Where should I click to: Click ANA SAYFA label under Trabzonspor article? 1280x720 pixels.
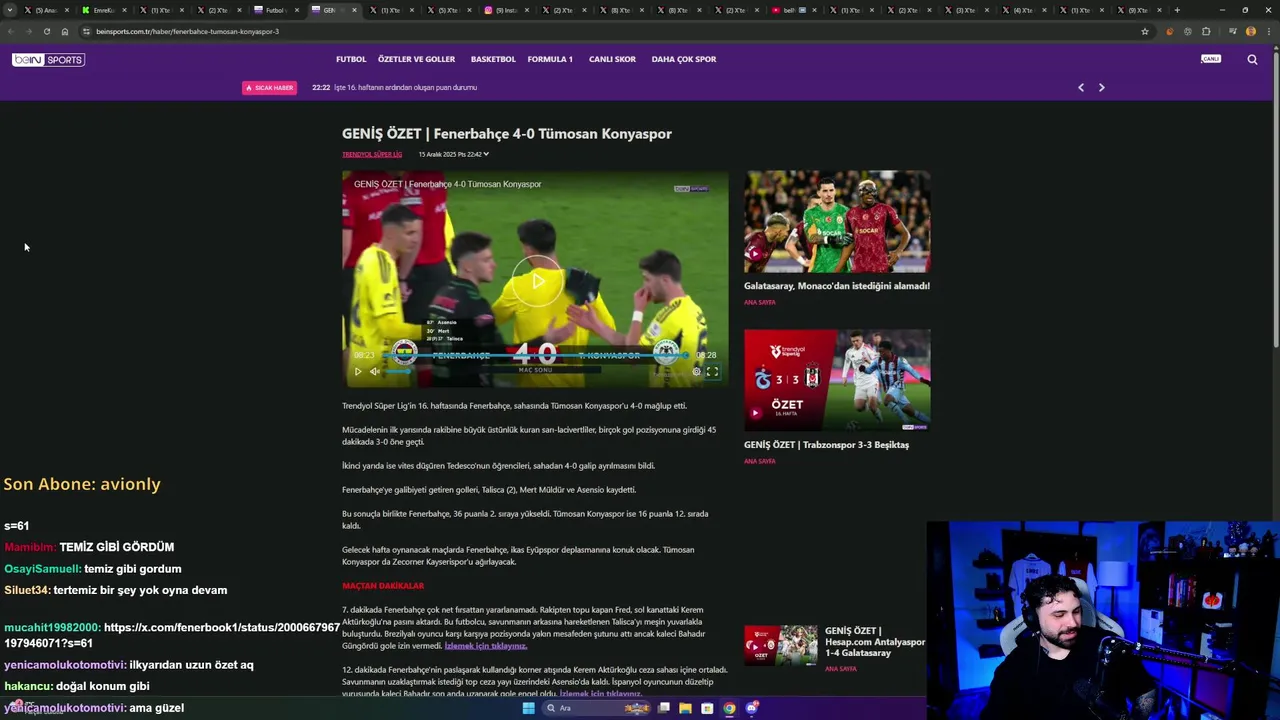pos(760,461)
